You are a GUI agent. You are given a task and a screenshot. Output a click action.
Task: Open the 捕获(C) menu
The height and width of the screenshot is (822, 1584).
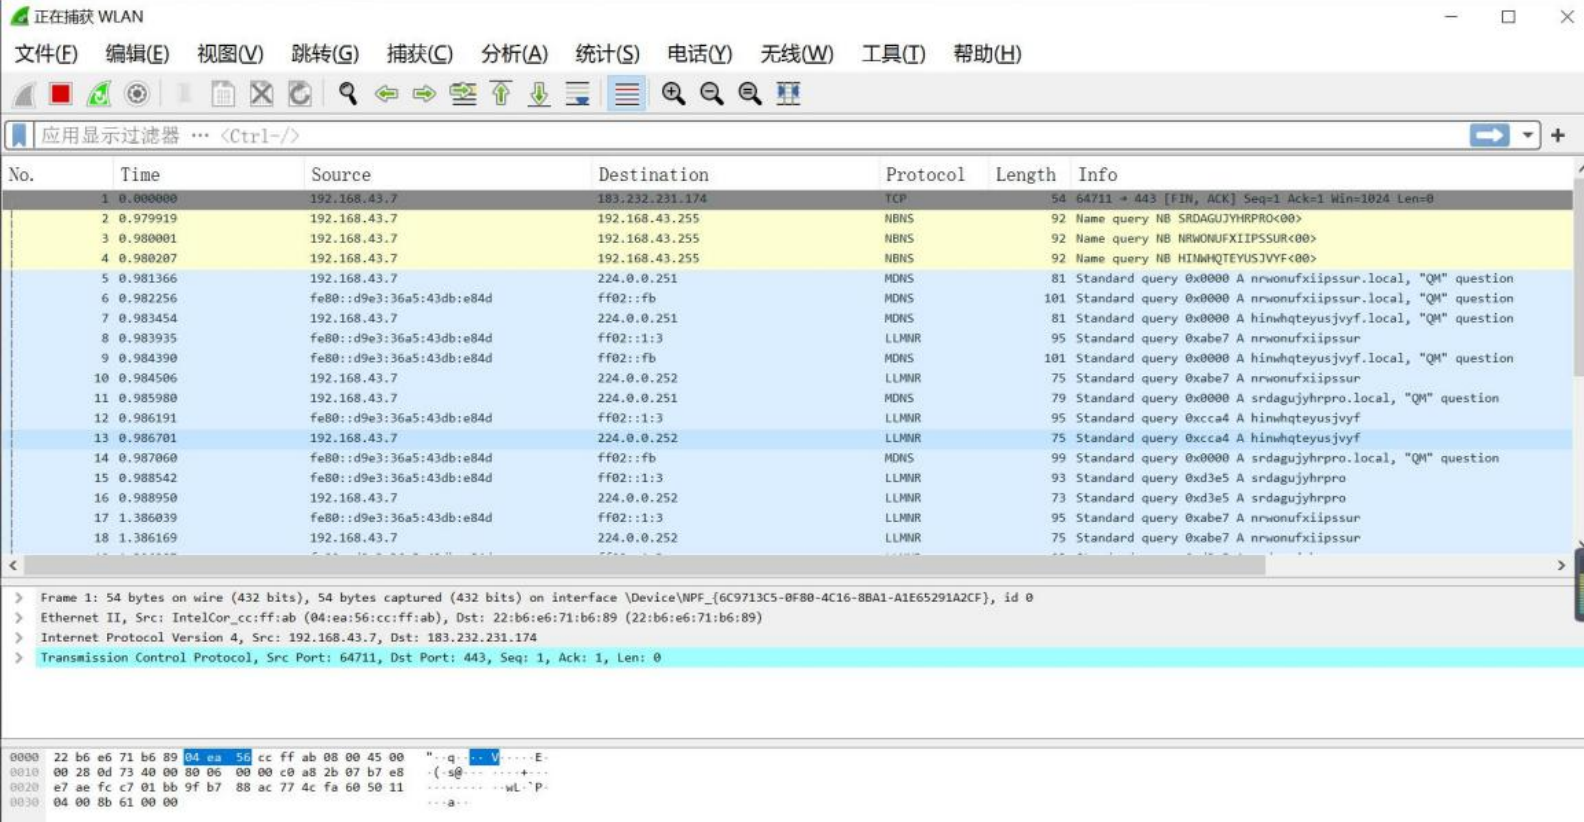point(420,54)
